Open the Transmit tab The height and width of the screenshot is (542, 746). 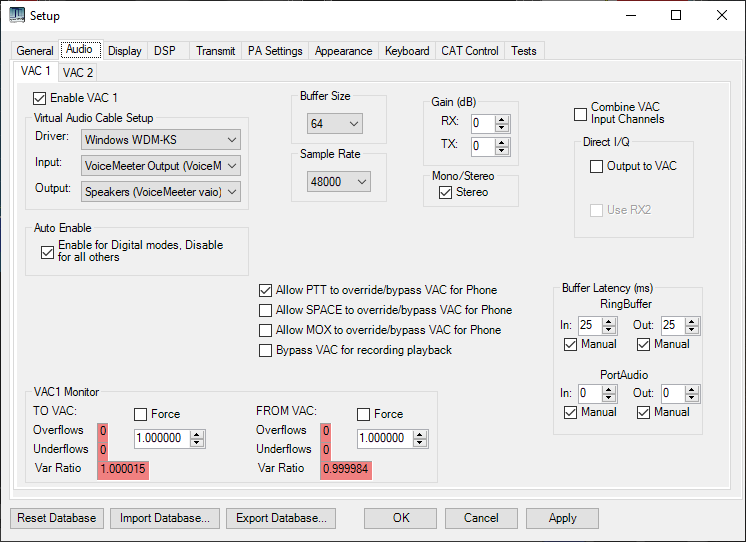click(216, 51)
